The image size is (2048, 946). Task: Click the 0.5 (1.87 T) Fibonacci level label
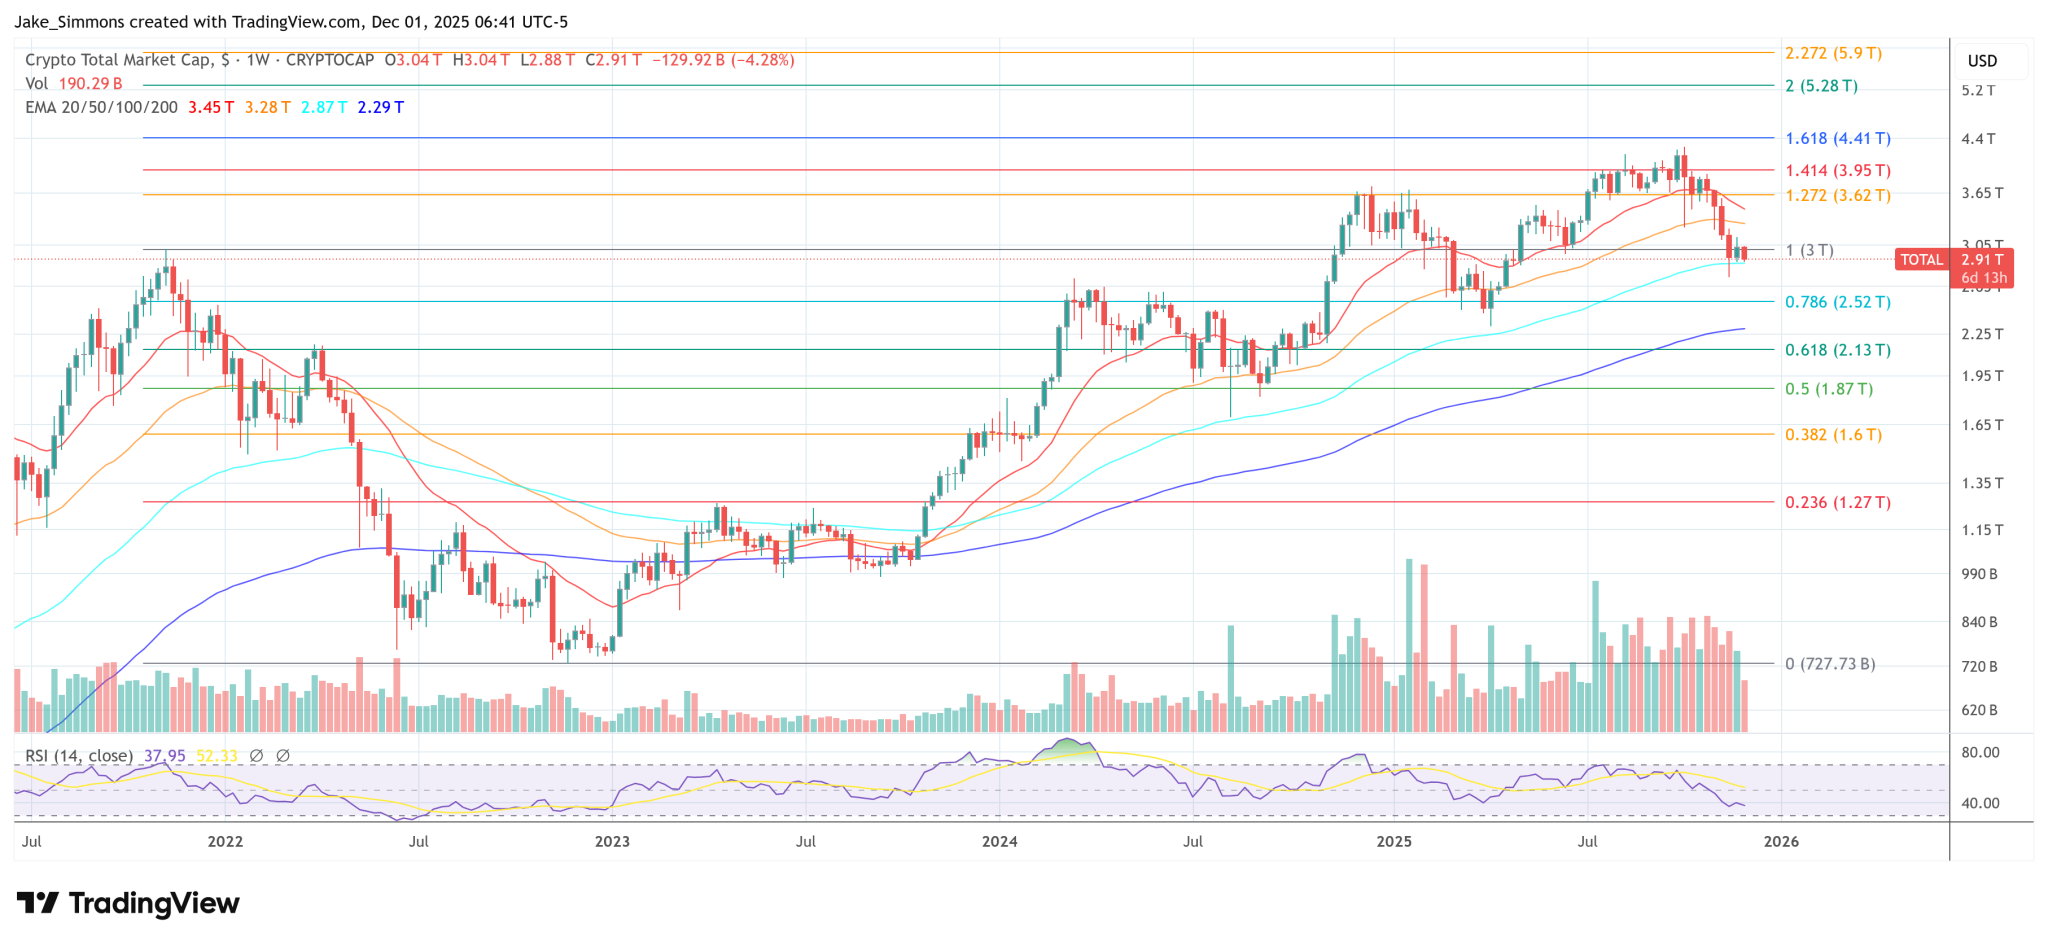tap(1830, 389)
